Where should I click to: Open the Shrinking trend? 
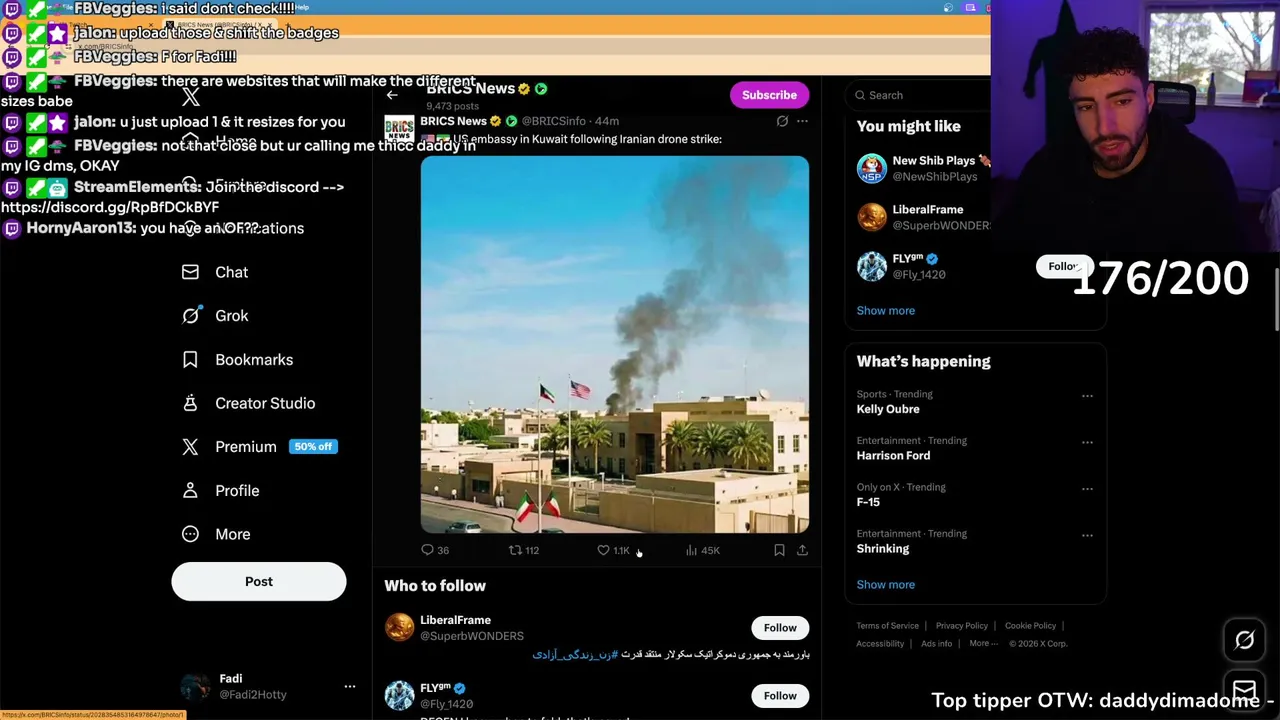click(x=883, y=548)
